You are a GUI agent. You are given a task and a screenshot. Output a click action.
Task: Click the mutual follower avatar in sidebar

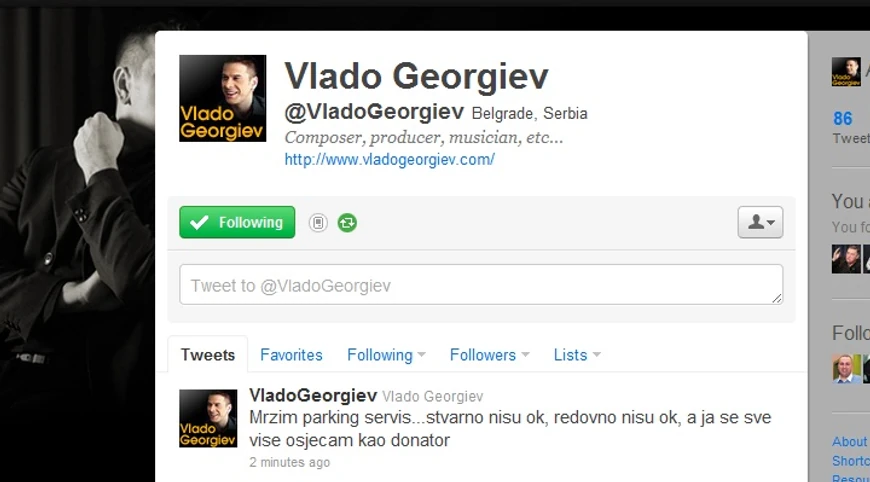pos(846,259)
